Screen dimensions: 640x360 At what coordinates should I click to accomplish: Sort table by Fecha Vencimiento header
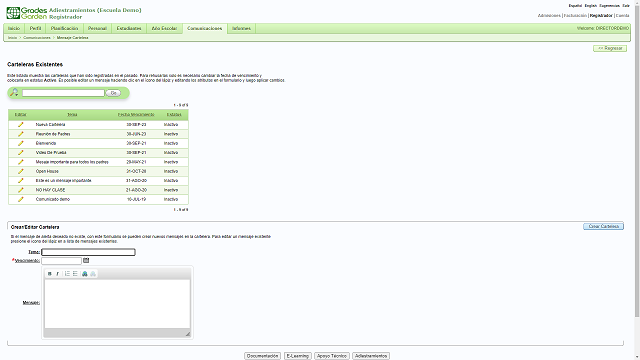click(x=136, y=115)
